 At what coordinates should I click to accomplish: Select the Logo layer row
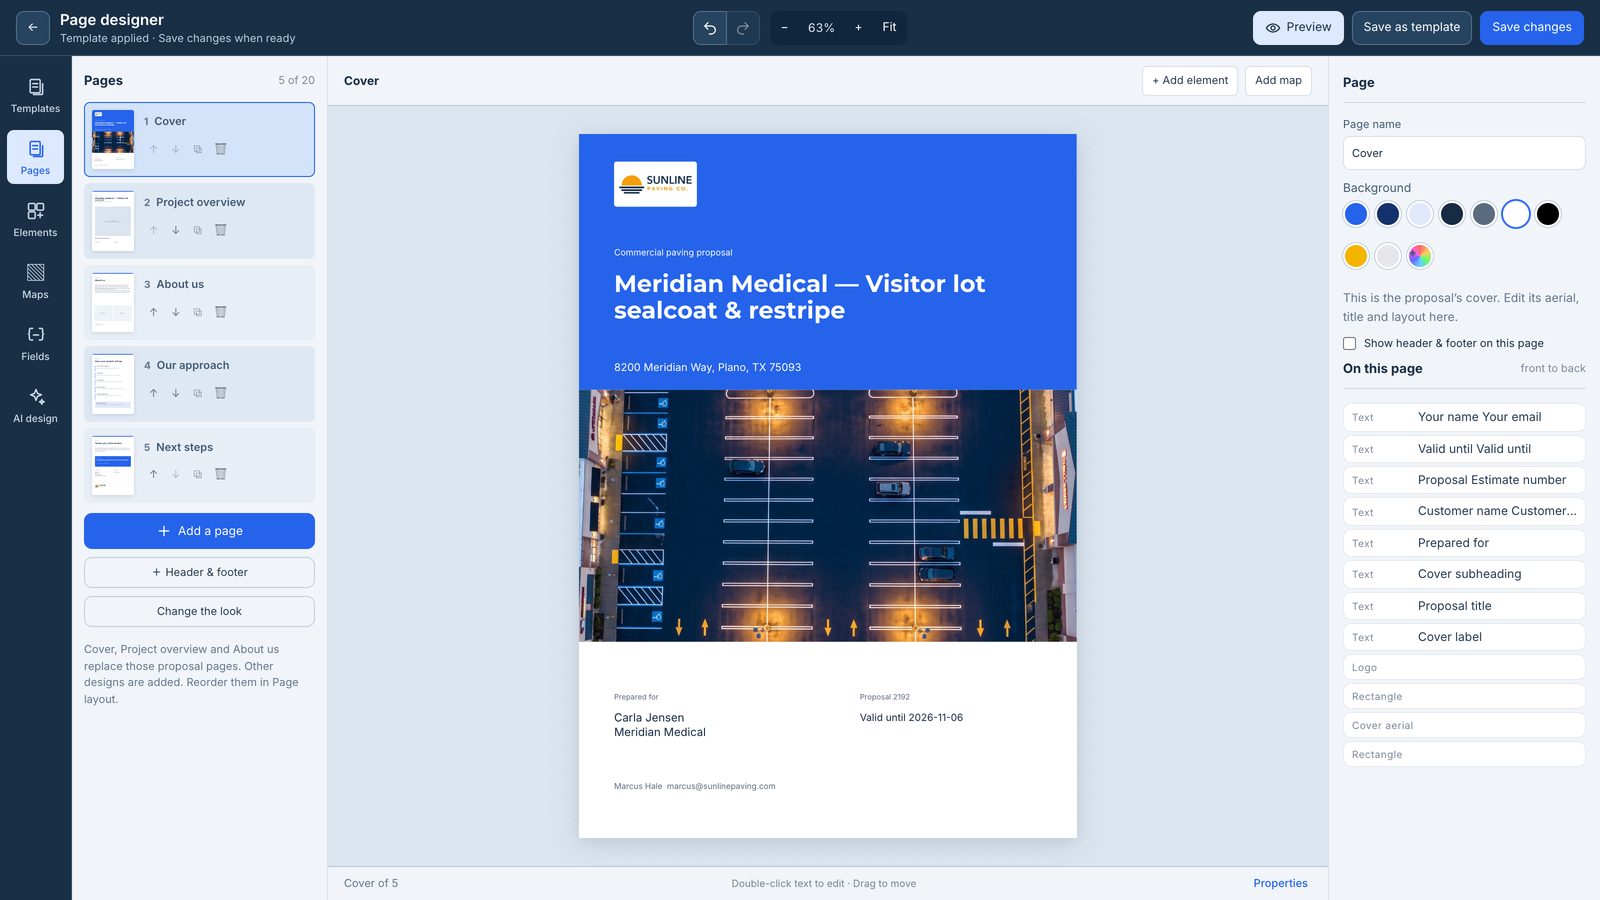pos(1464,668)
